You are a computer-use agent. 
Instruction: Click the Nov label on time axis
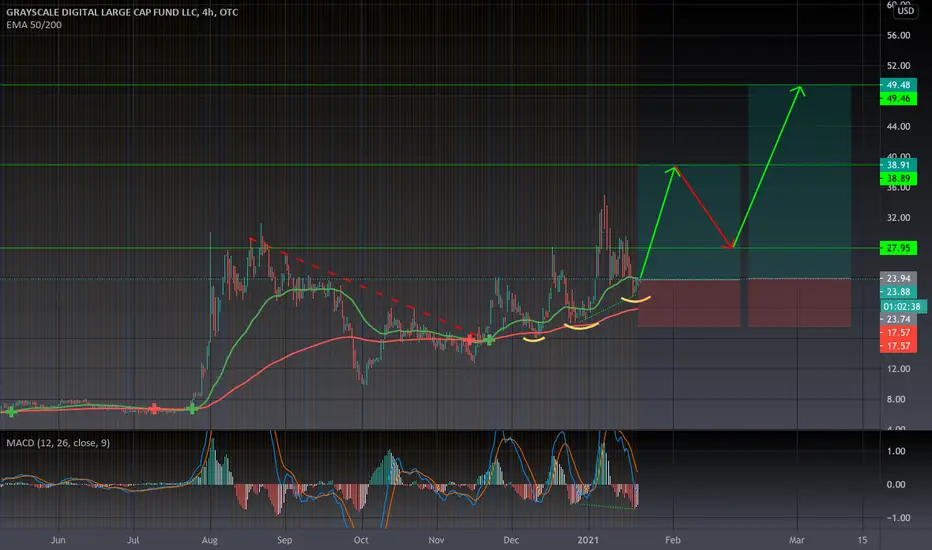coord(436,540)
